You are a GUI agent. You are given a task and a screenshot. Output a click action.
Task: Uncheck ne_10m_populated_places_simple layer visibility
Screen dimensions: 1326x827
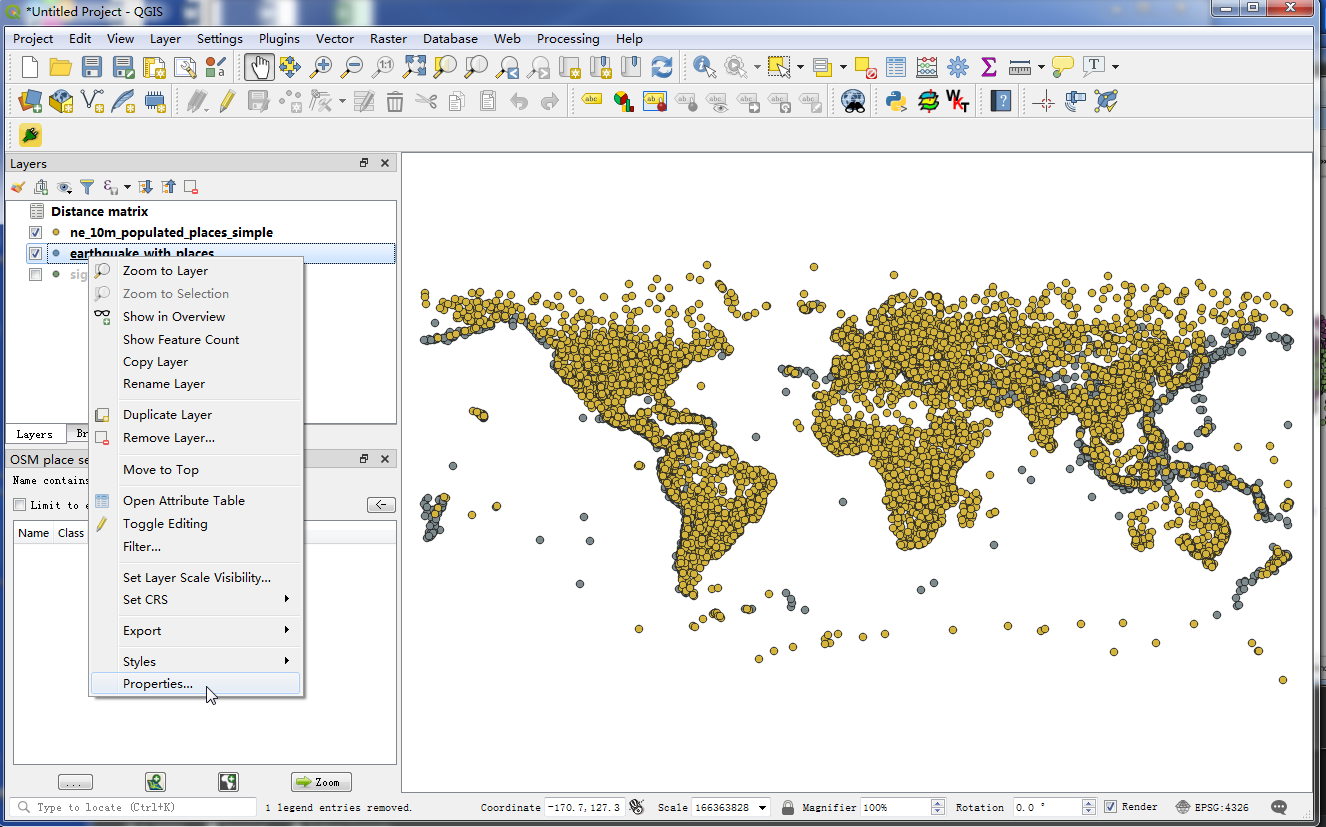coord(36,232)
